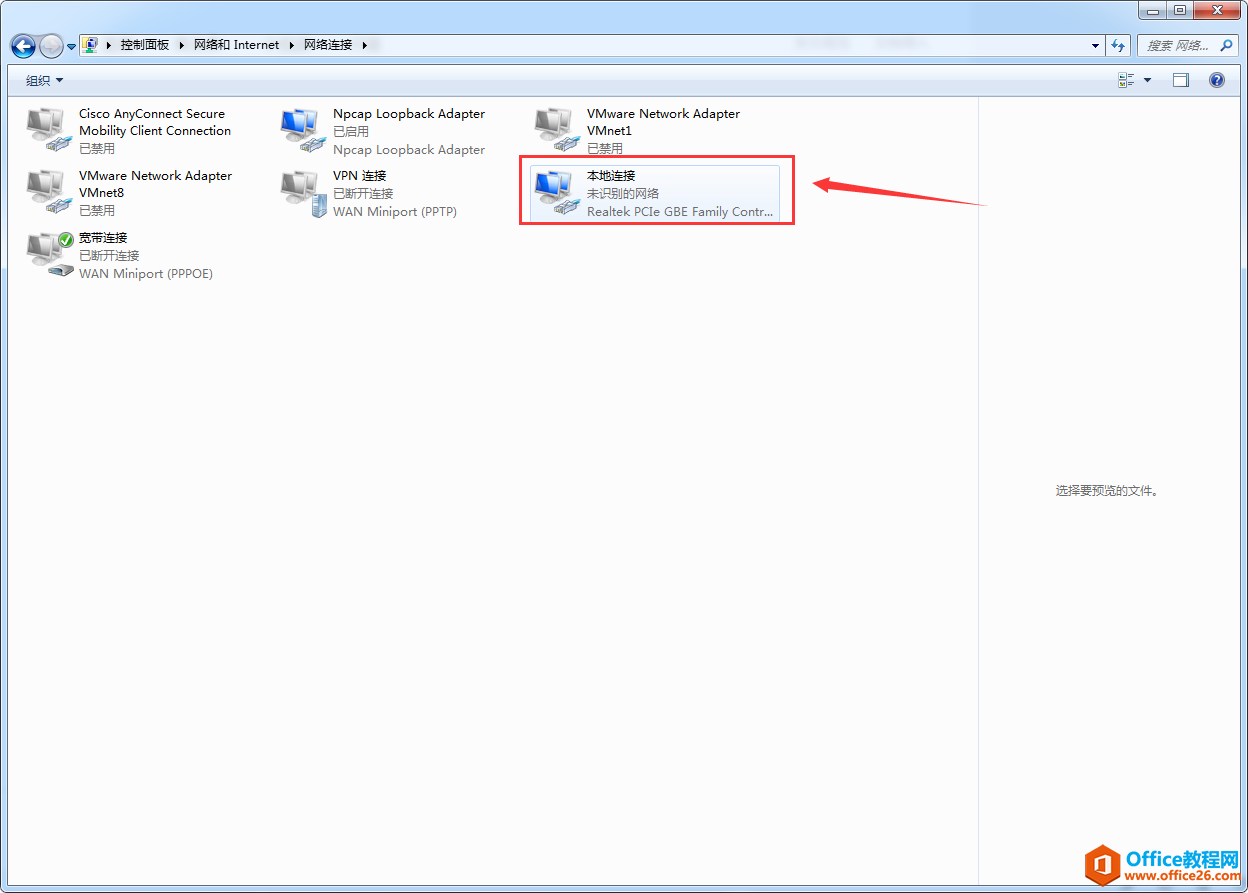Click text 'WAN Miniport (PPTP)'
The height and width of the screenshot is (893, 1248).
[395, 212]
